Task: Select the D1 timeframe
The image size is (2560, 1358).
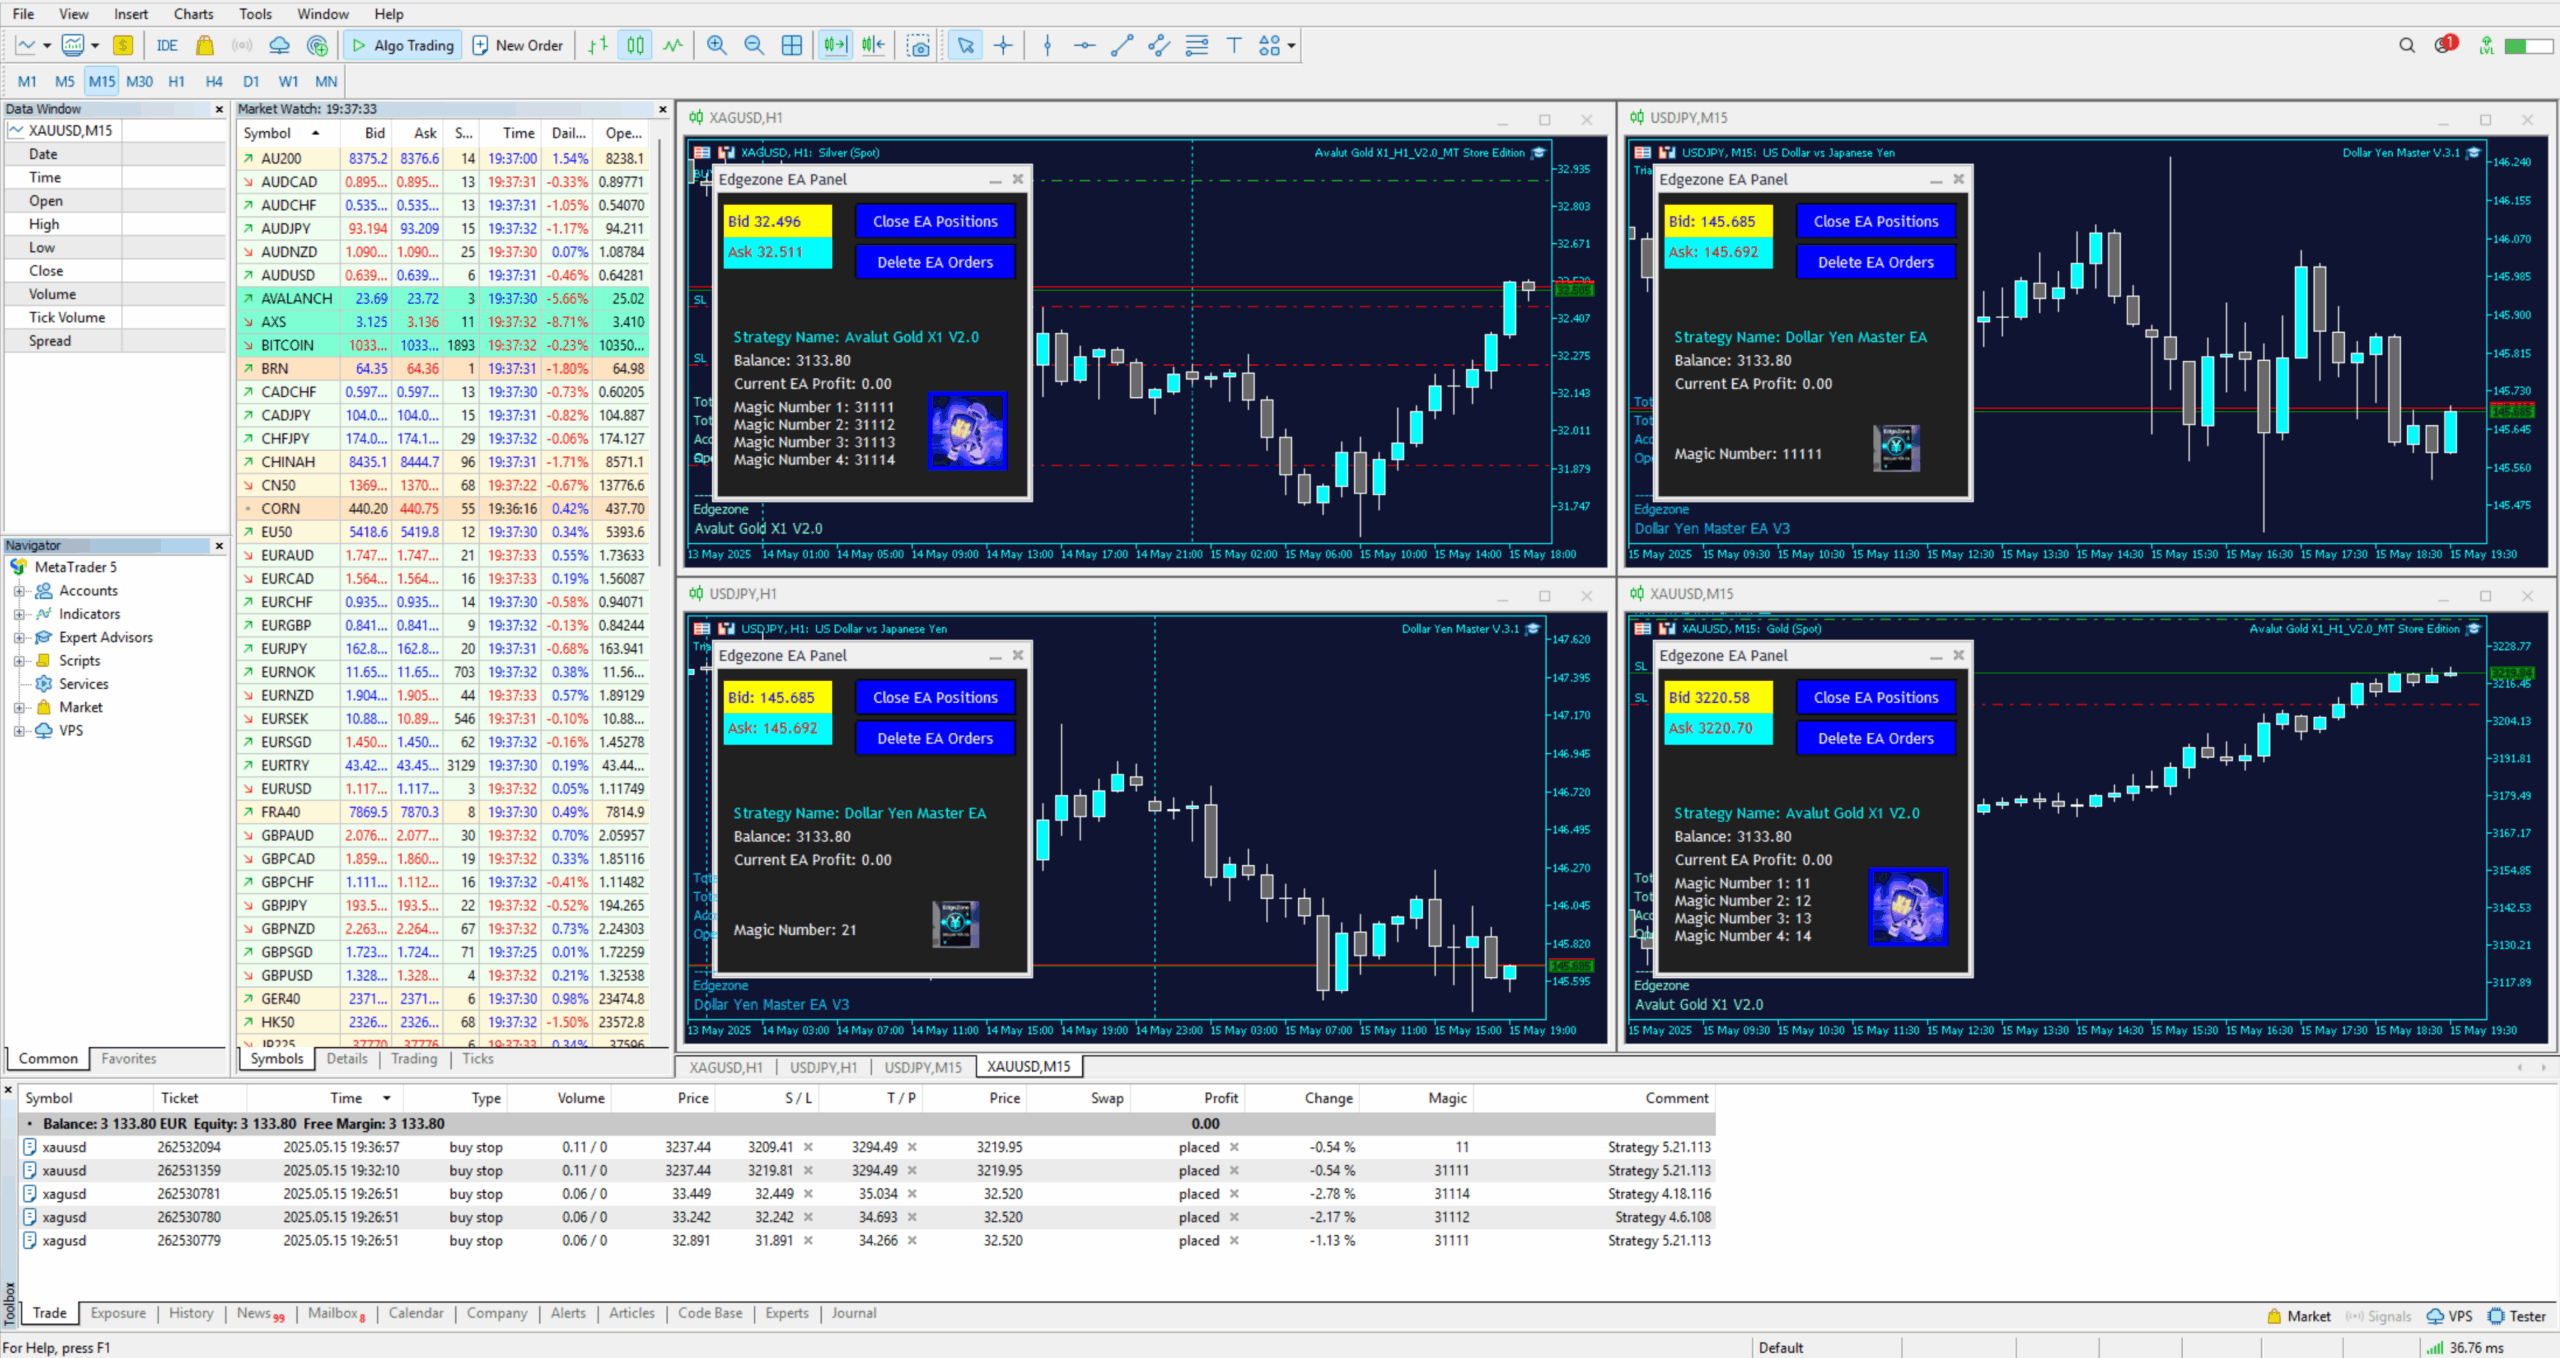Action: [251, 82]
